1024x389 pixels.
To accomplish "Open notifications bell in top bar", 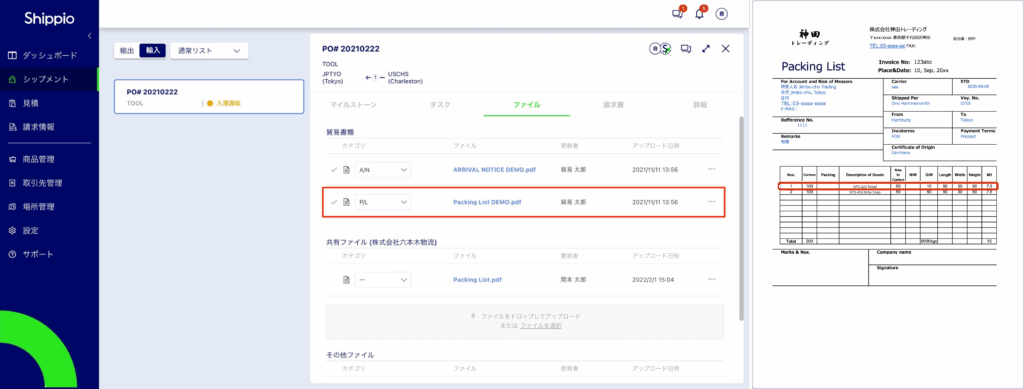I will click(x=700, y=14).
